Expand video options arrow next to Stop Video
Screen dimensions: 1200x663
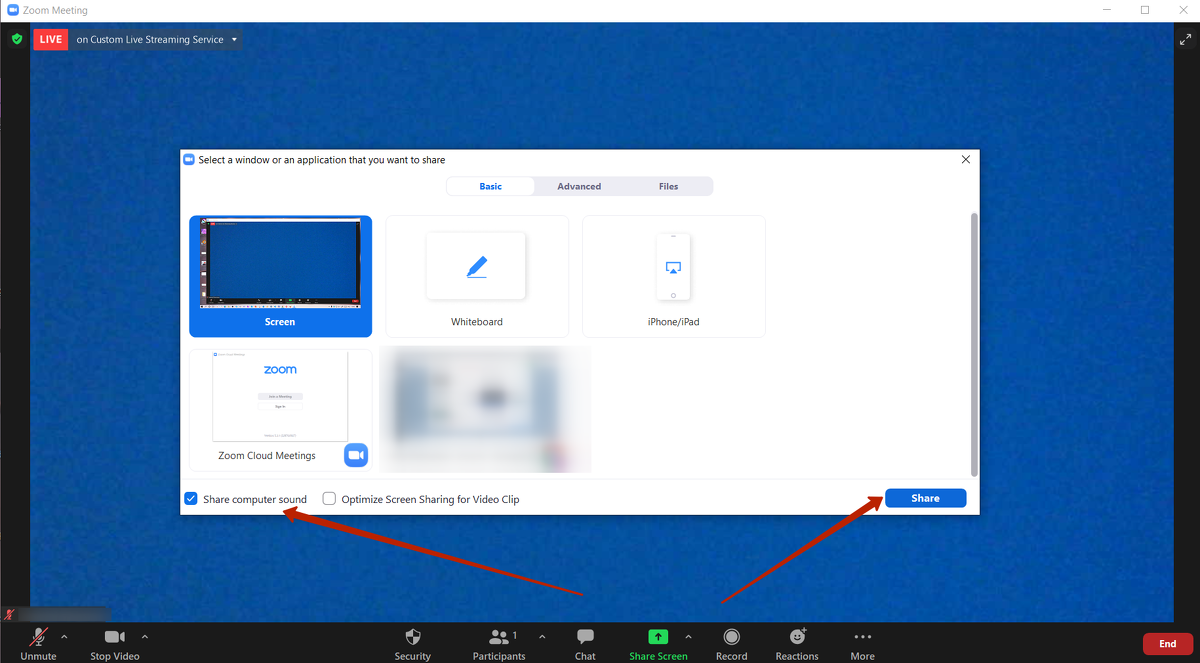click(145, 637)
